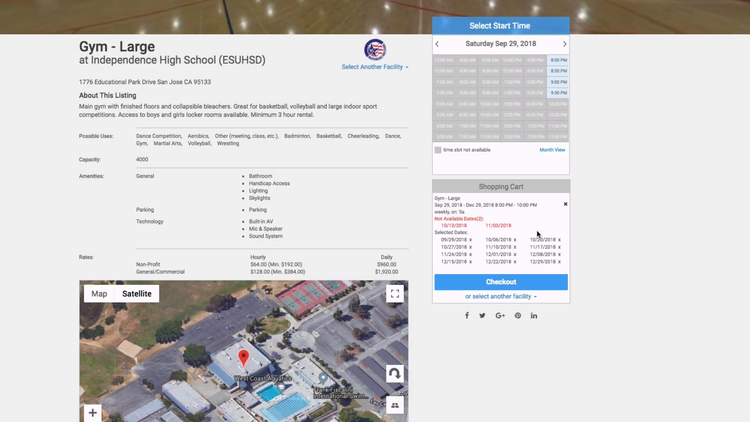
Task: Remove 11/24/2018 from selected dates
Action: pos(470,255)
